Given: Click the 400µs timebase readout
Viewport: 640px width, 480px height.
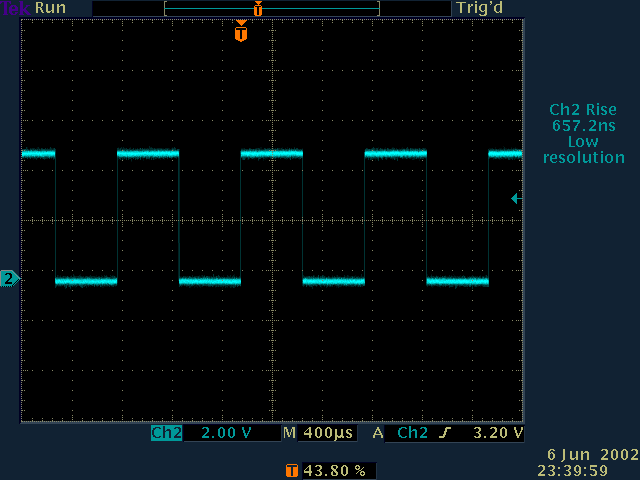Looking at the screenshot, I should [x=330, y=434].
